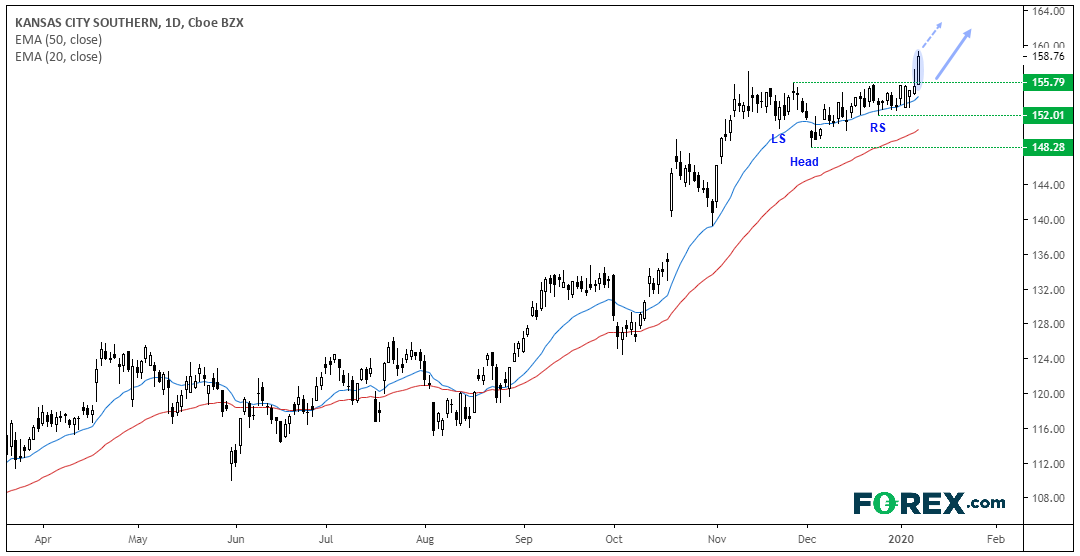Click the KANSAS CITY SOUTHERN chart title
The image size is (1080, 556).
point(128,23)
